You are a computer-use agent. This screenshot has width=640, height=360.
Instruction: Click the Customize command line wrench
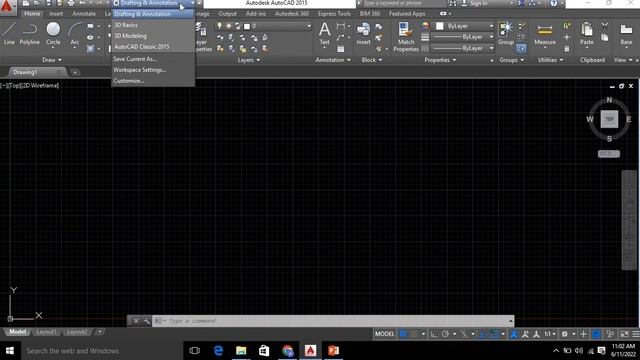147,321
